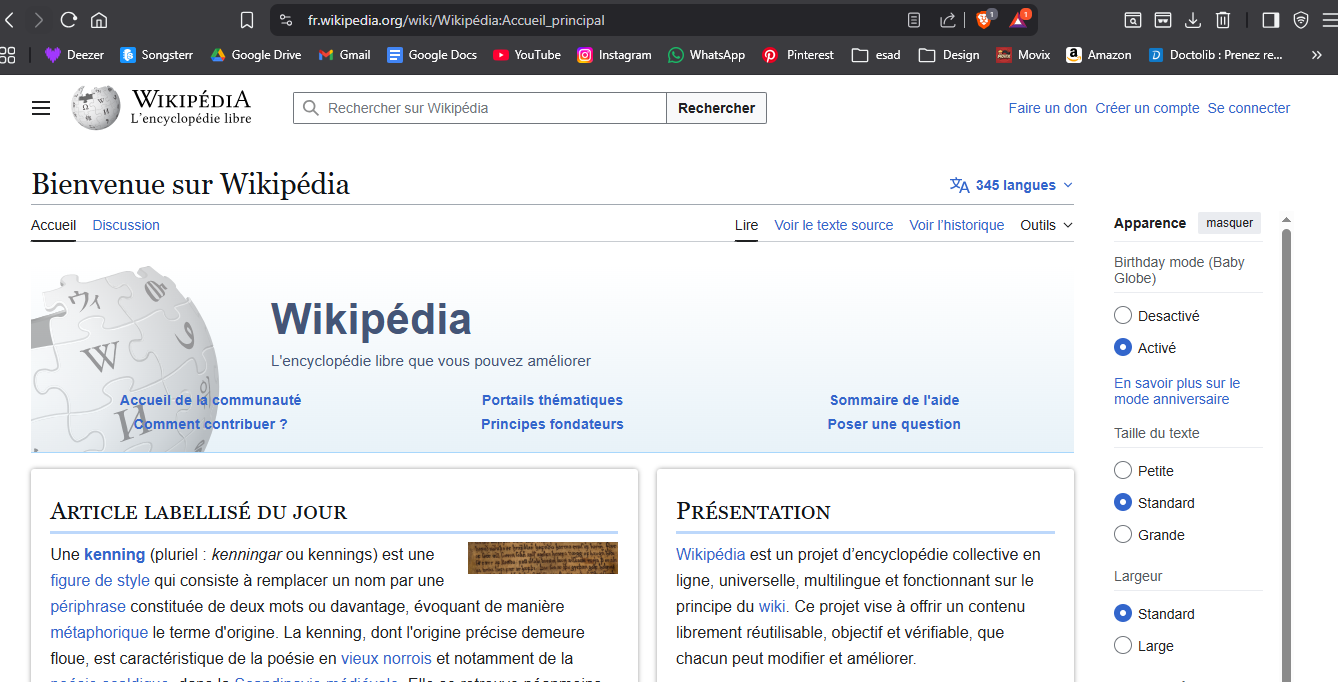Open the browser downloads icon
This screenshot has width=1338, height=682.
pos(1192,20)
